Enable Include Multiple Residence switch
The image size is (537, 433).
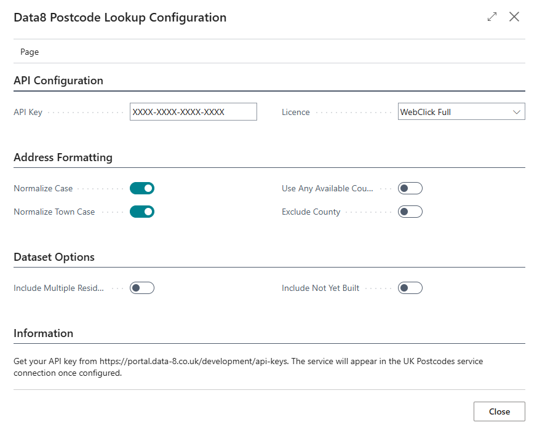pos(142,288)
